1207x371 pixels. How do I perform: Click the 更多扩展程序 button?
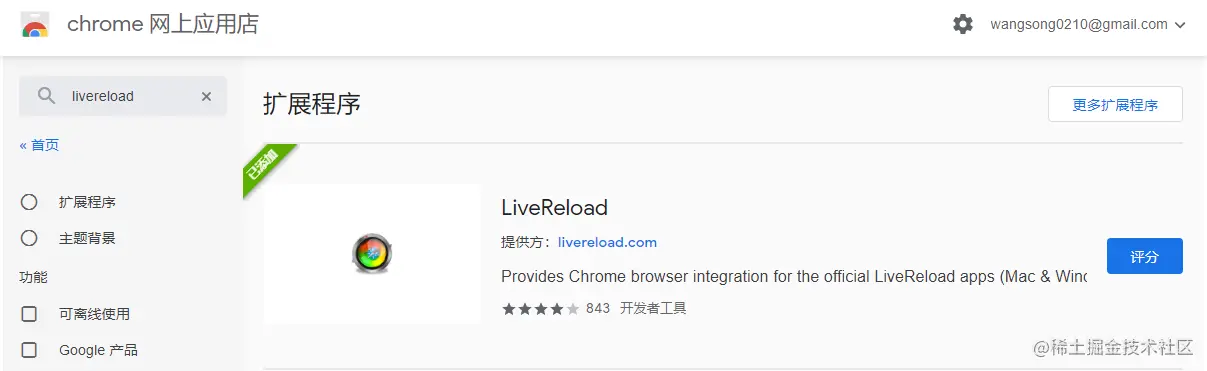click(x=1115, y=104)
